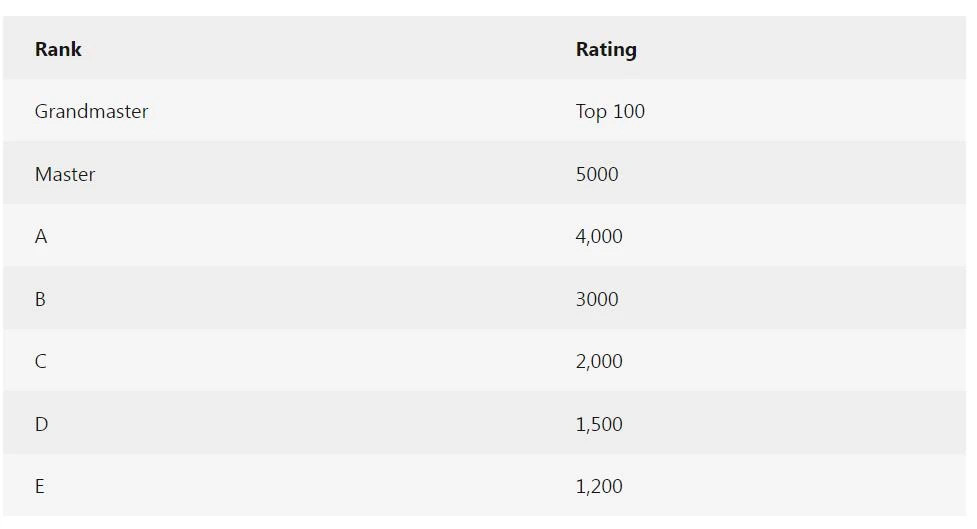Screen dimensions: 977x529
Task: Click the 1,500 rating value
Action: coord(599,424)
